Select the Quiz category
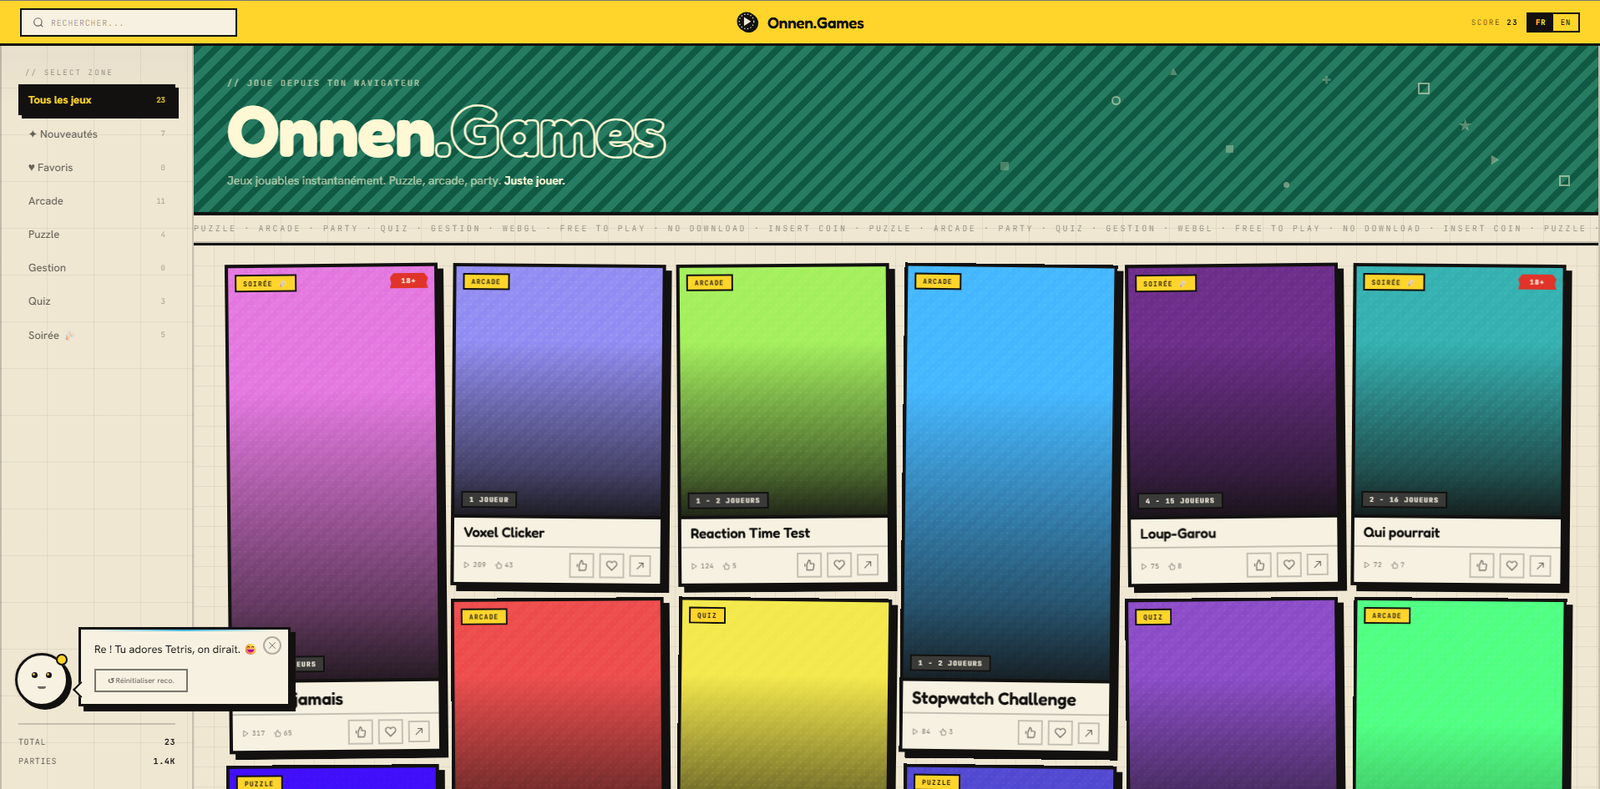This screenshot has width=1600, height=789. click(x=97, y=301)
